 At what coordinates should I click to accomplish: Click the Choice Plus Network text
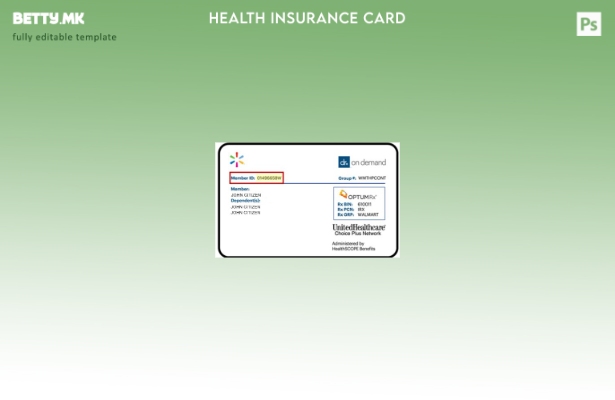(x=358, y=234)
